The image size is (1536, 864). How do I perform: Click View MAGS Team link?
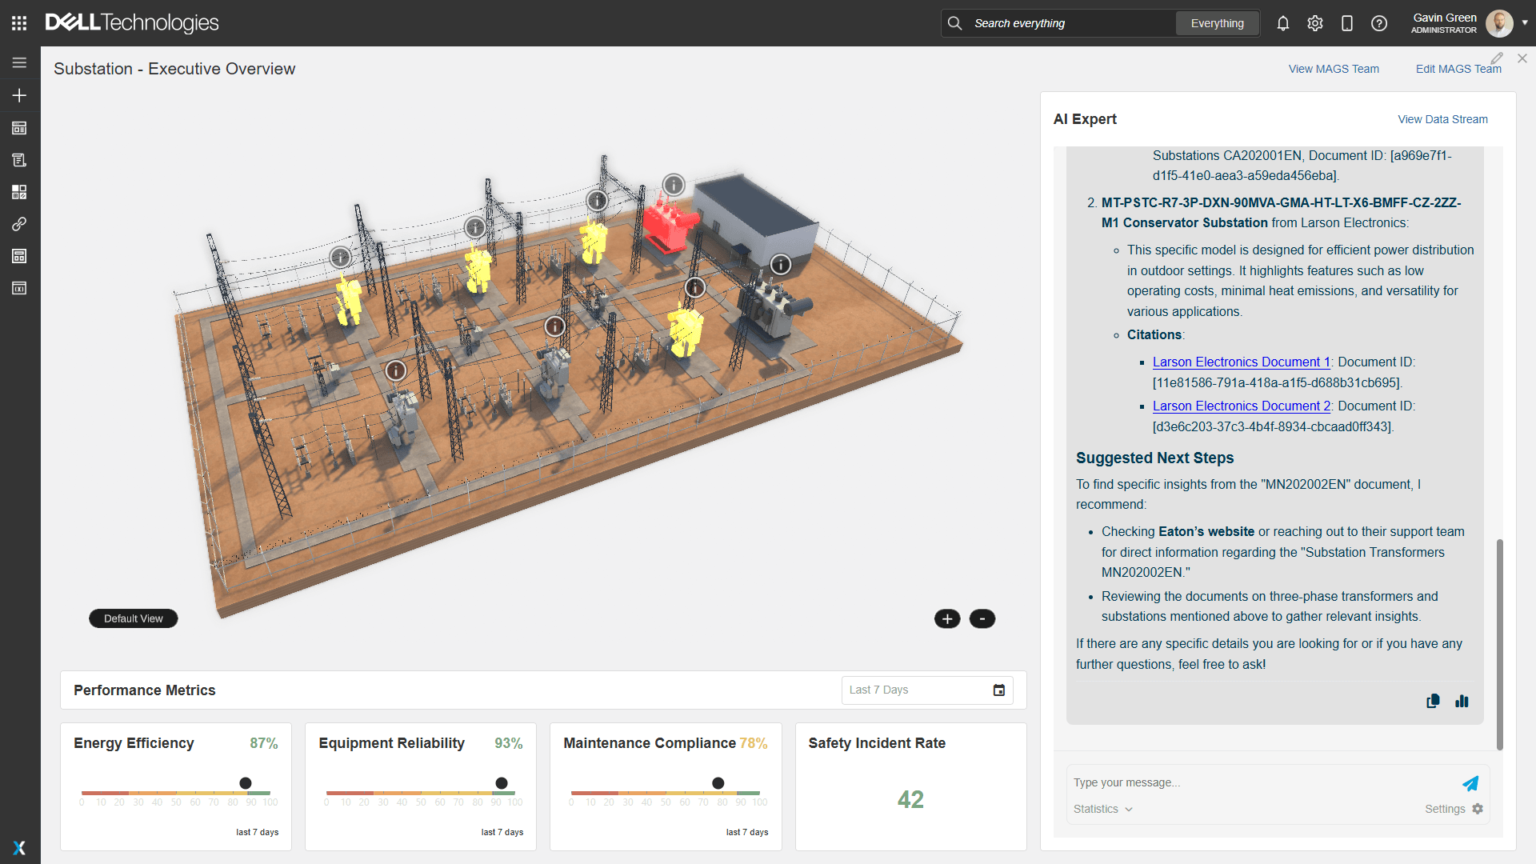1333,69
